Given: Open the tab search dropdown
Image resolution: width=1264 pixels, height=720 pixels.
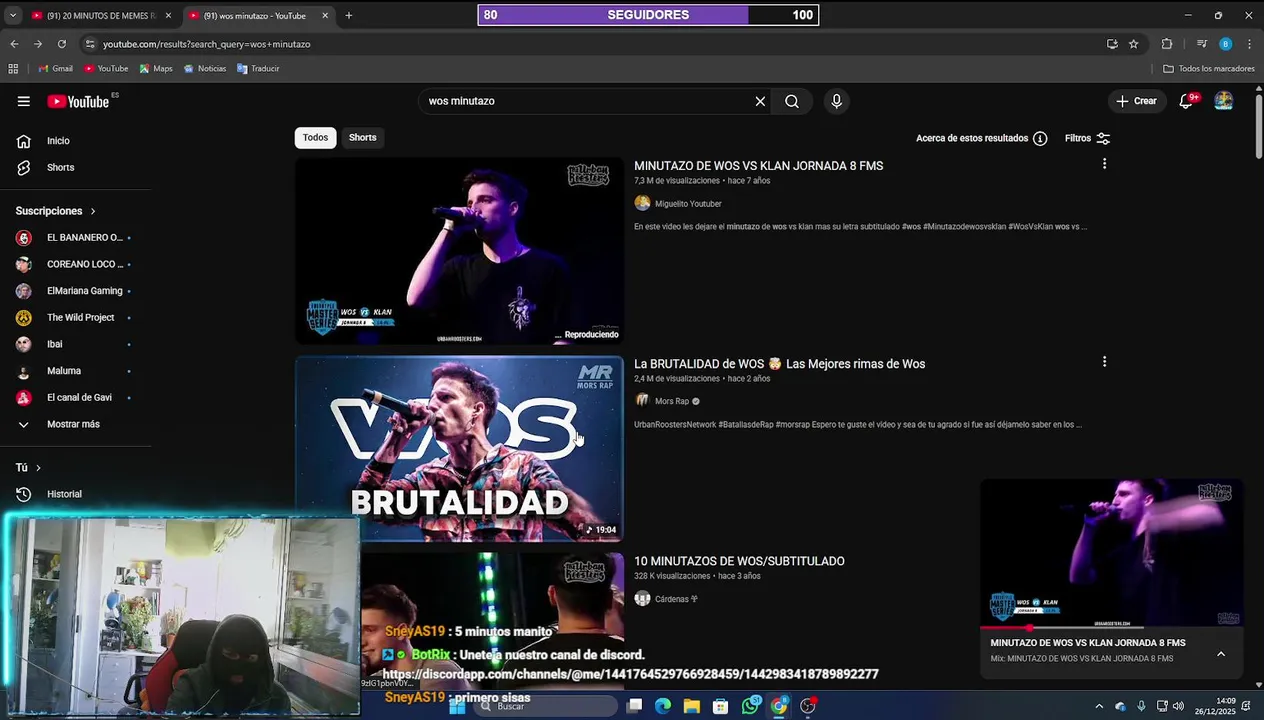Looking at the screenshot, I should tap(13, 16).
